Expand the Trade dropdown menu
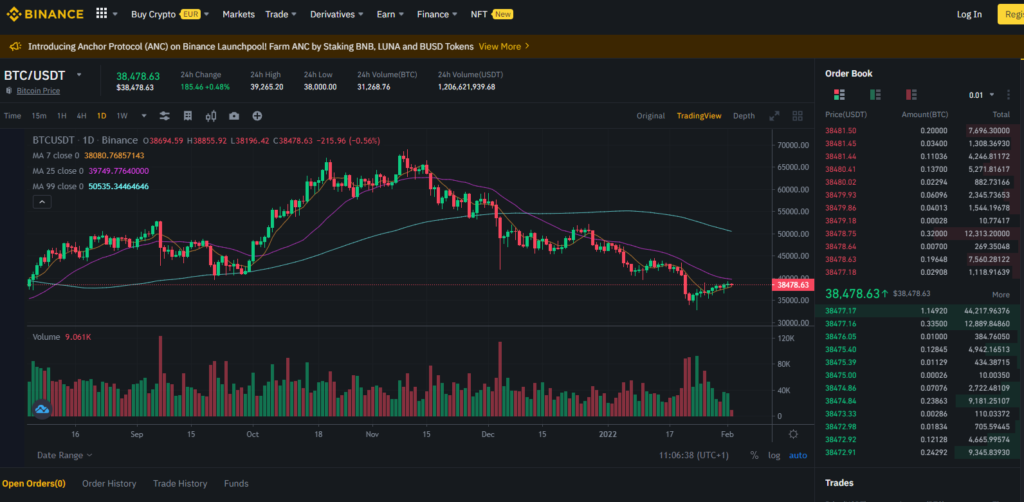Viewport: 1024px width, 502px height. (x=281, y=14)
